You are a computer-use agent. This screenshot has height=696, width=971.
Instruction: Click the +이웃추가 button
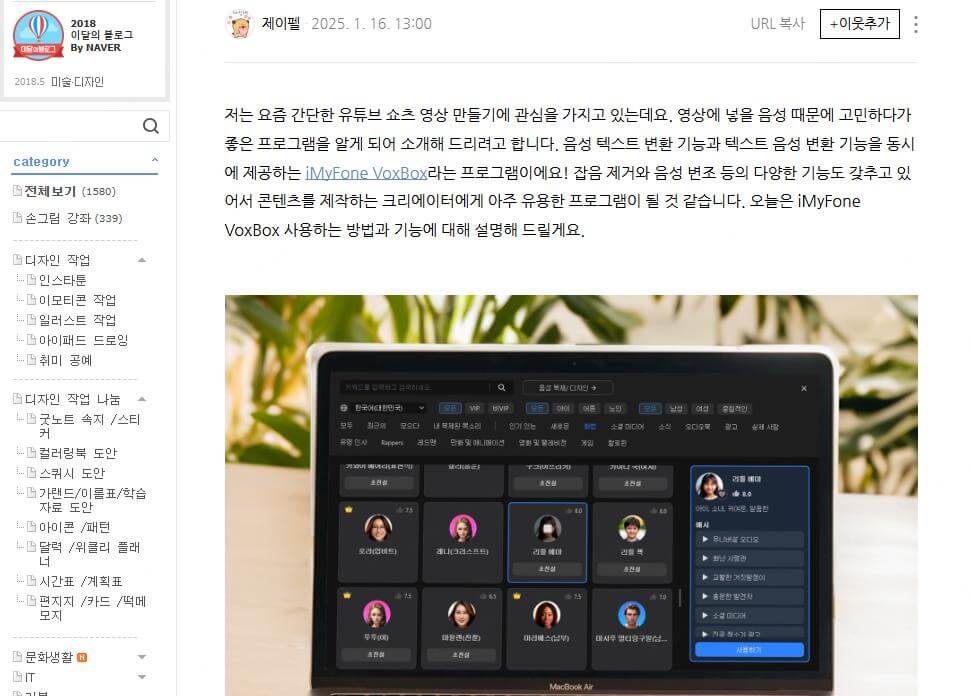click(x=860, y=24)
